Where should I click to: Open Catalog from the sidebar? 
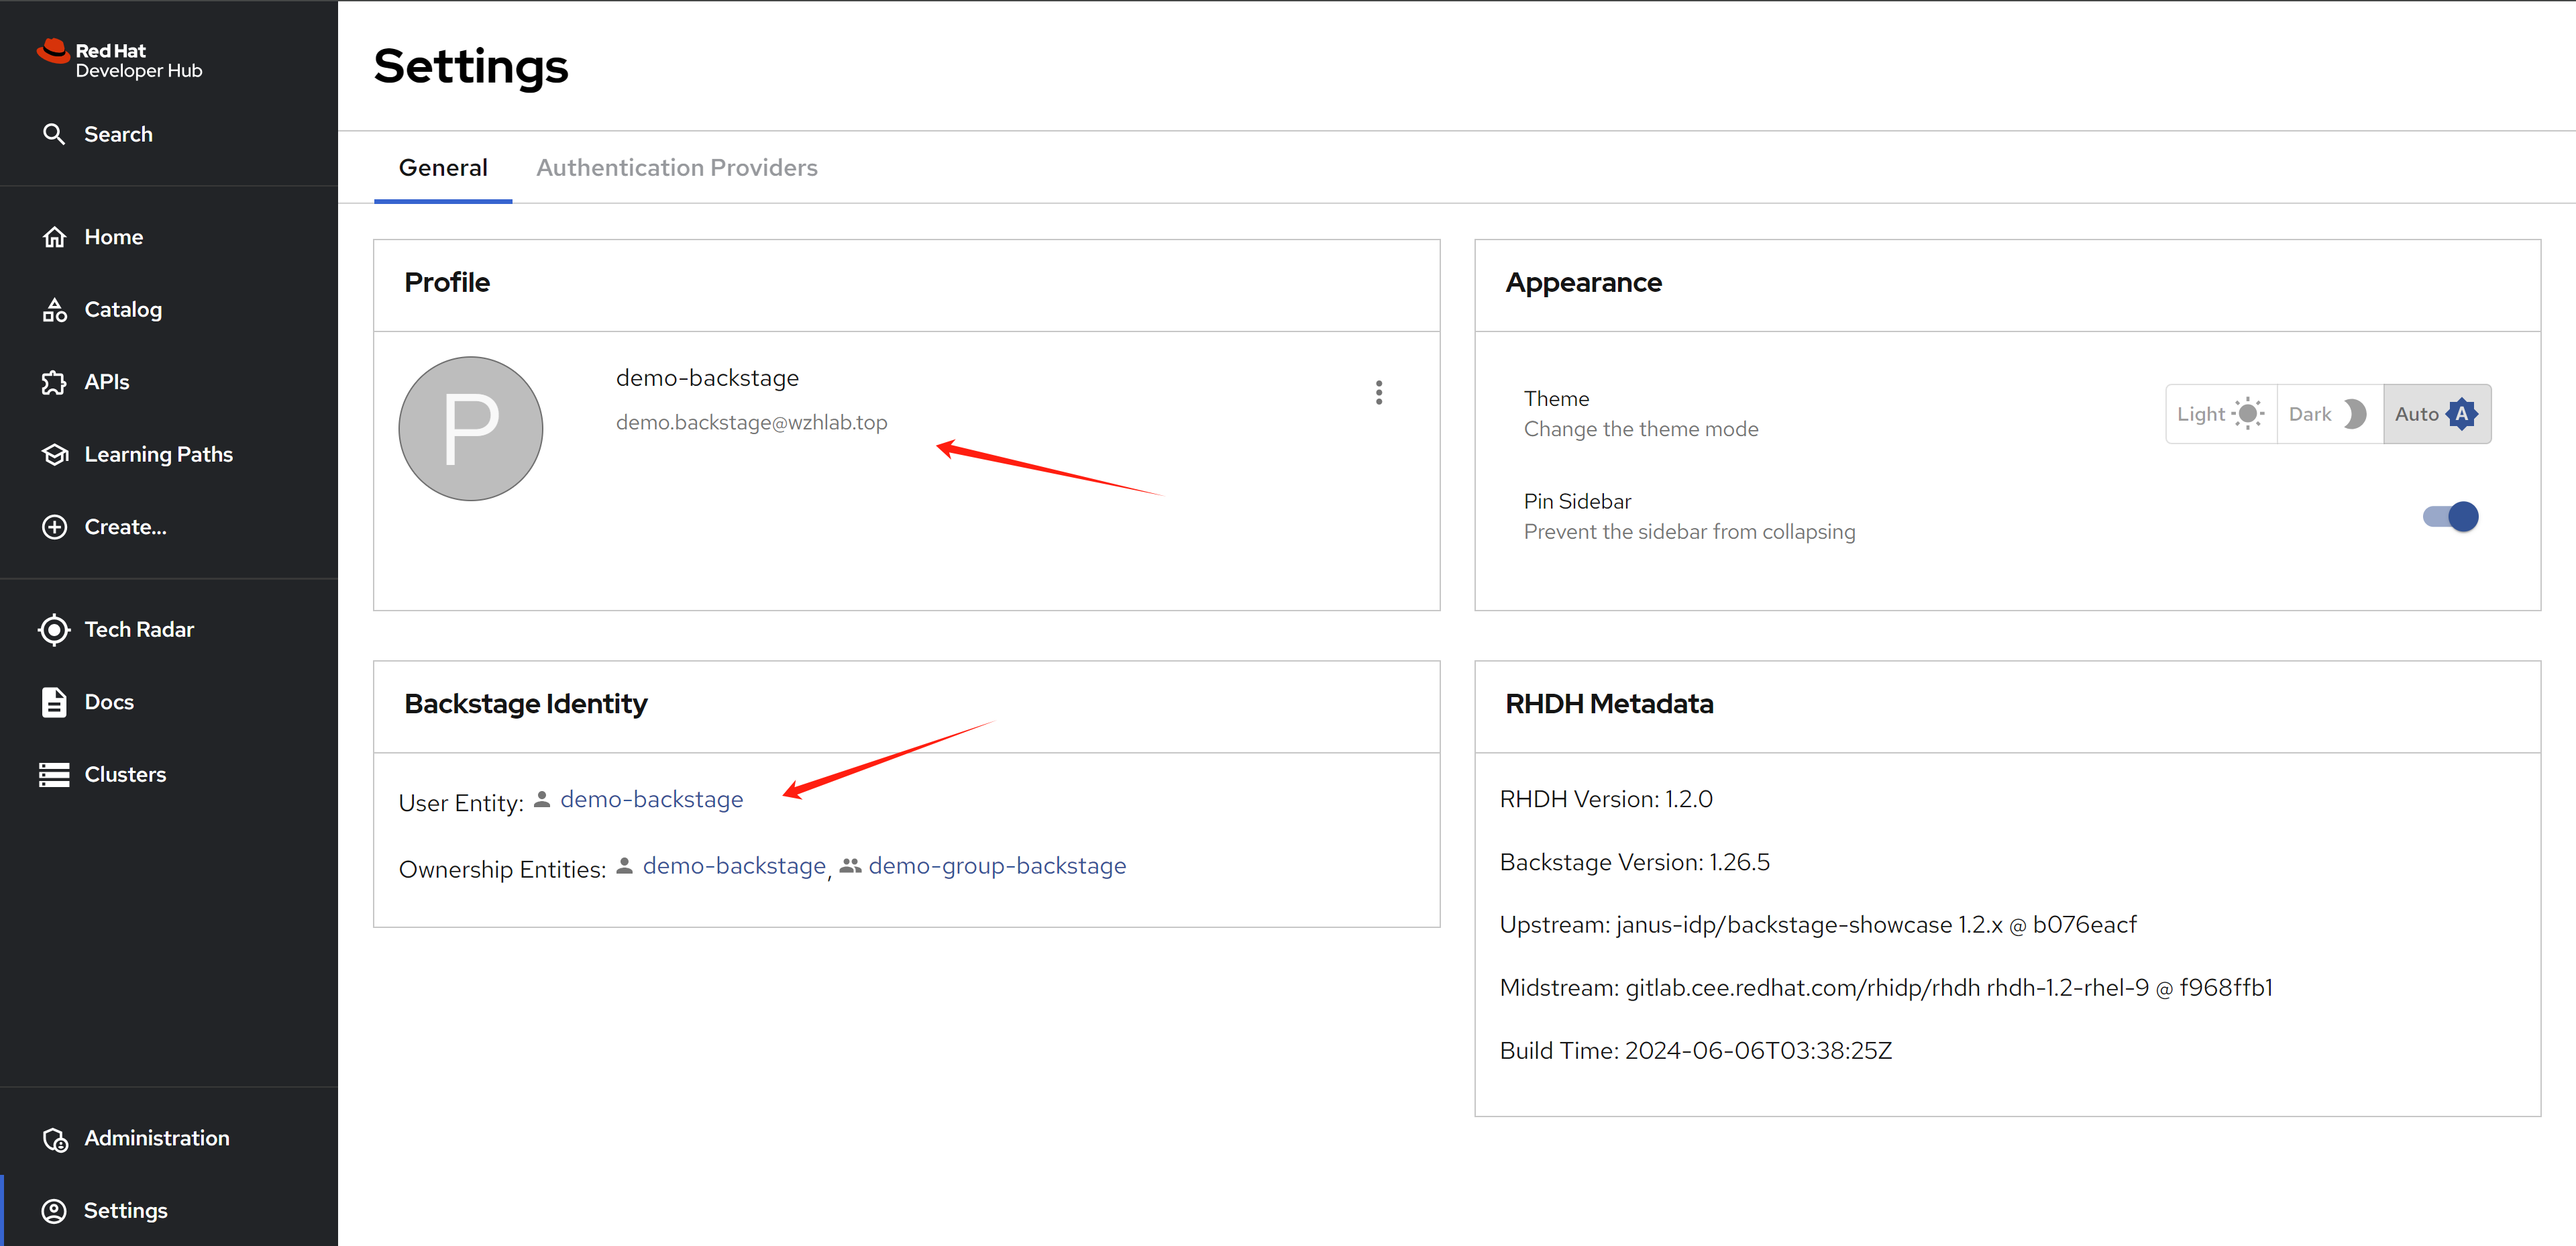click(122, 310)
